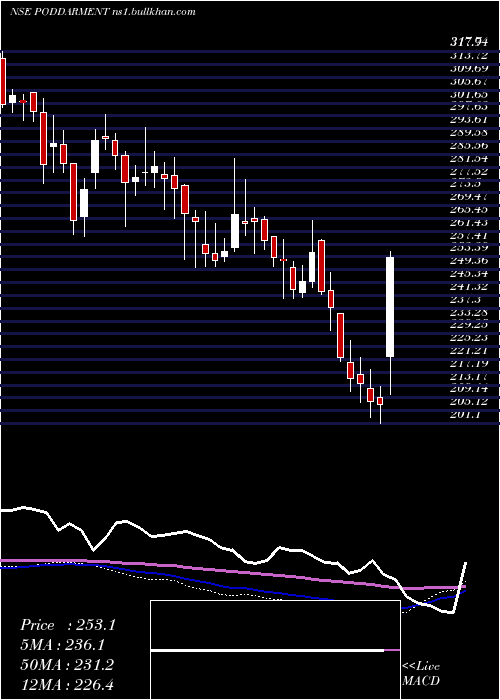Viewport: 500px width, 700px height.
Task: Click the purple segment of the MACD box line
Action: (392, 650)
